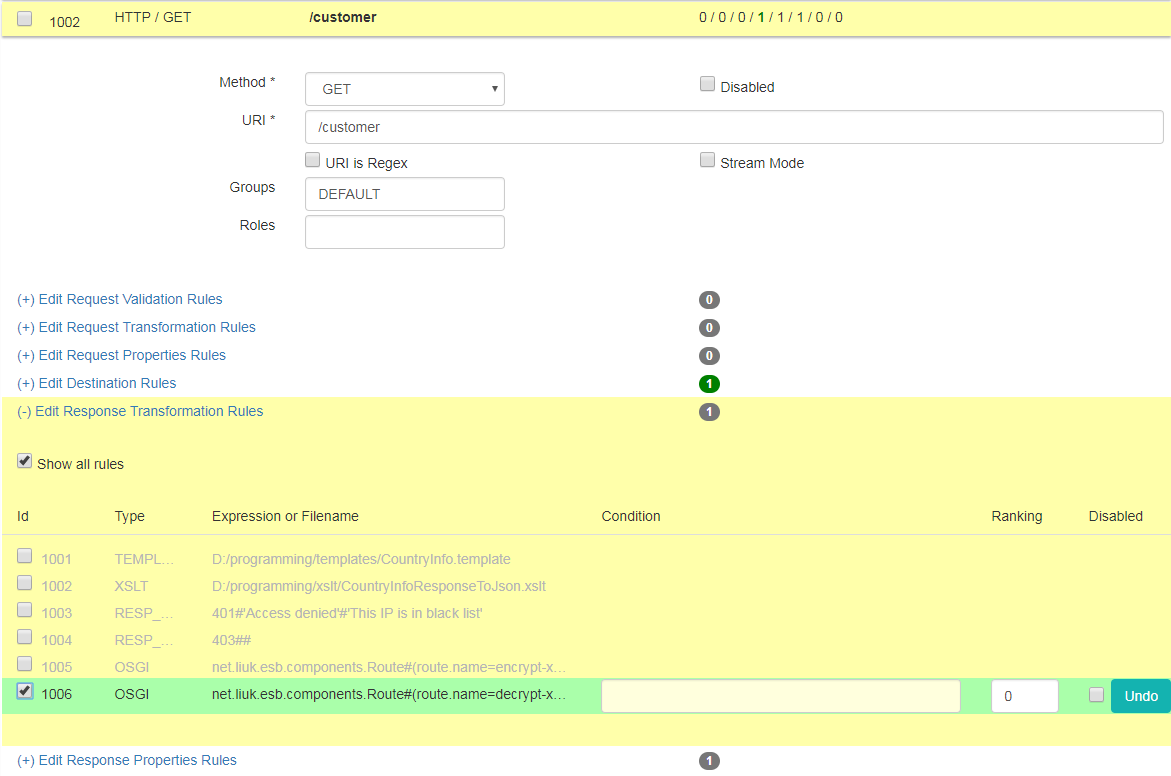Click the Groups field with DEFAULT
Viewport: 1171px width, 776px height.
tap(404, 194)
